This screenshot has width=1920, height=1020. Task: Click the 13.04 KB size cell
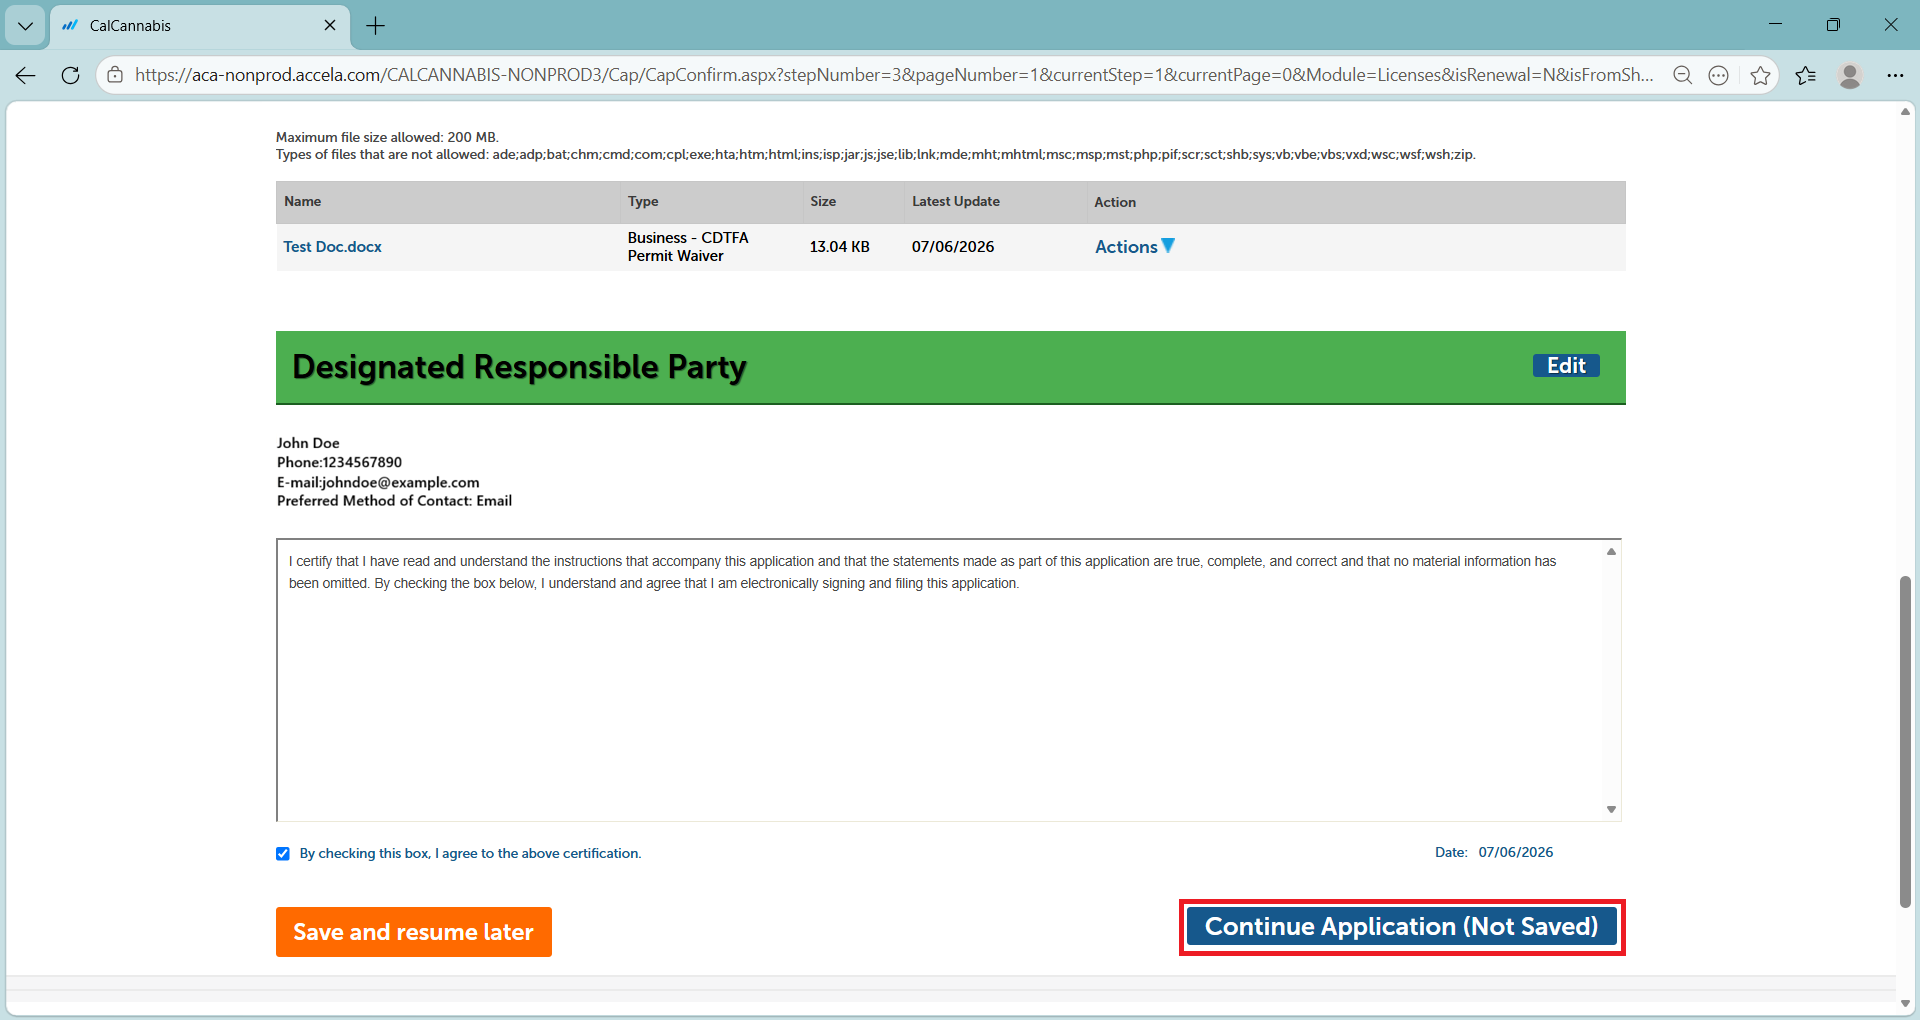[840, 246]
